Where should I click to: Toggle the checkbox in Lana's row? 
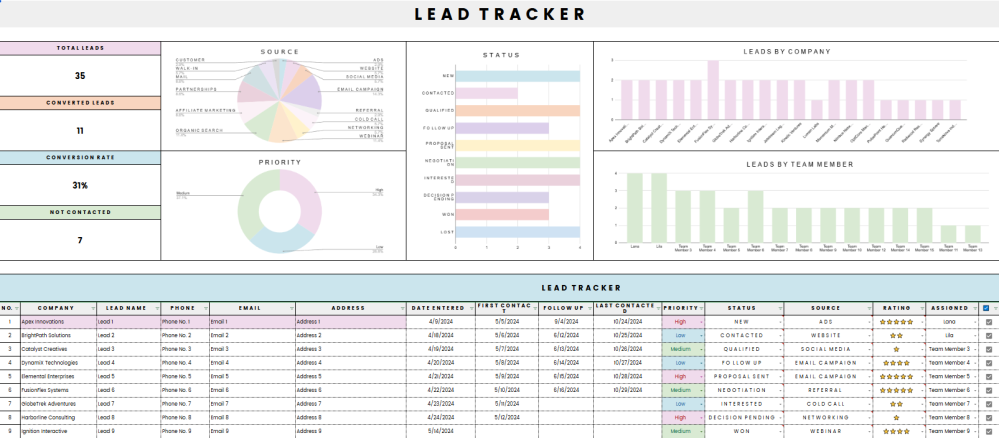989,322
